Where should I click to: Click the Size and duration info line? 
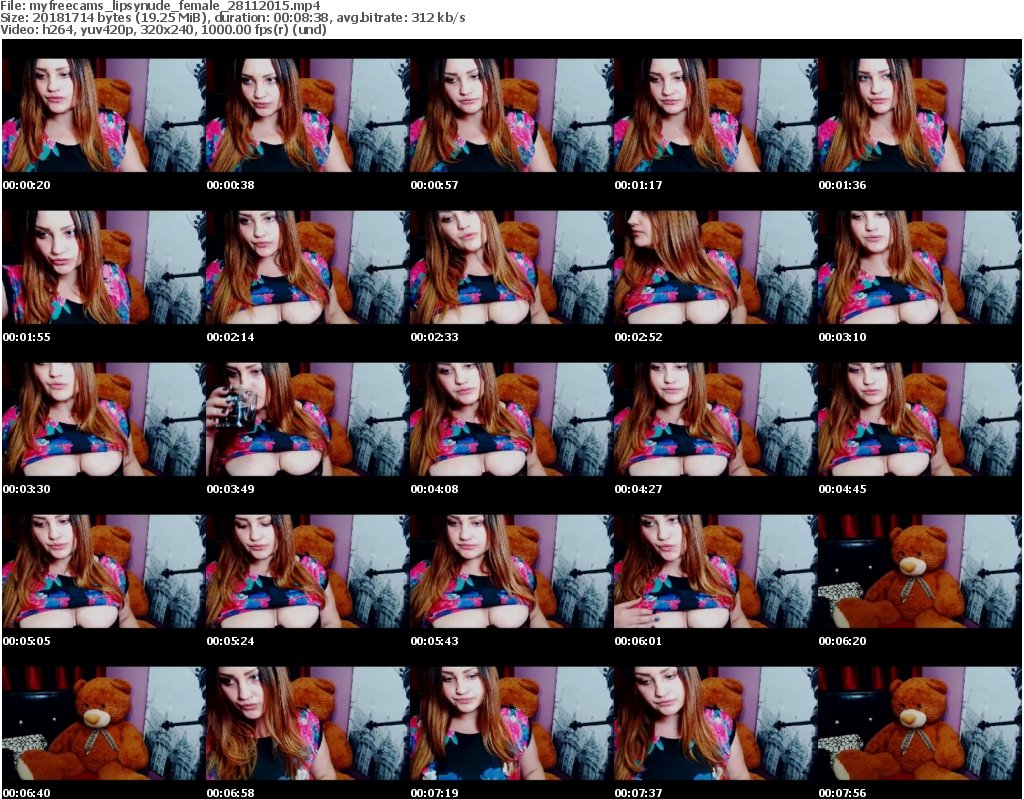click(232, 18)
